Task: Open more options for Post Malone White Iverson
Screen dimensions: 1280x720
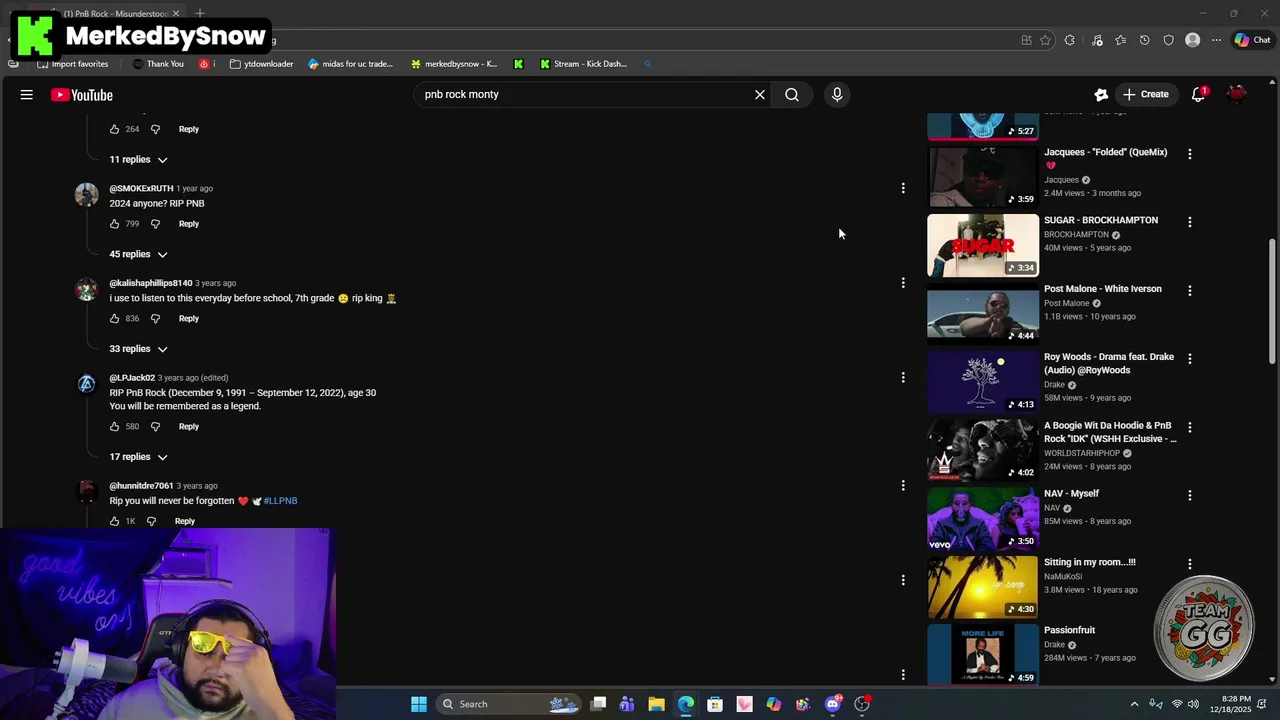Action: 1190,290
